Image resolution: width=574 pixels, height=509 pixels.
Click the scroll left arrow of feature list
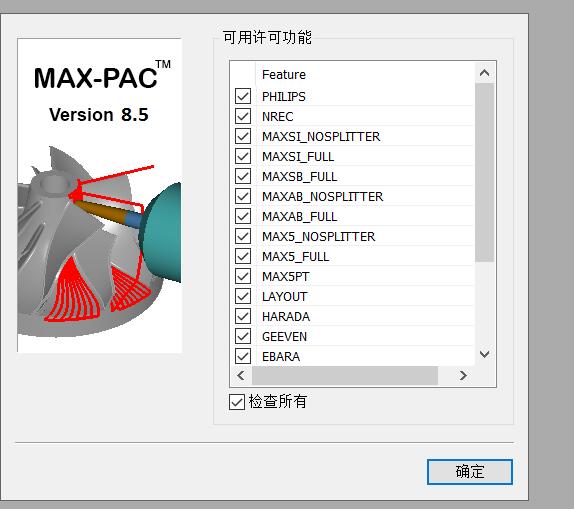click(x=241, y=375)
